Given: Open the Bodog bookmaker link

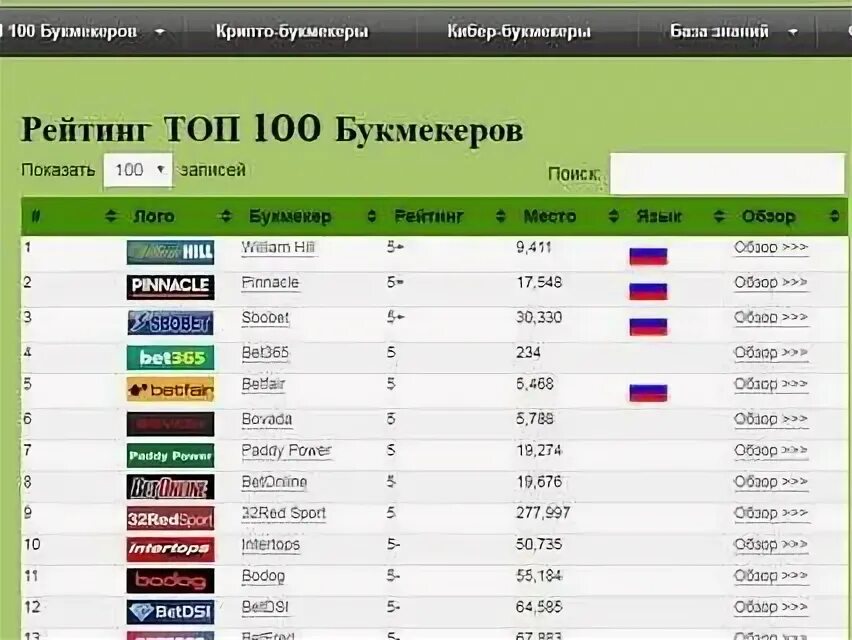Looking at the screenshot, I should pos(263,576).
